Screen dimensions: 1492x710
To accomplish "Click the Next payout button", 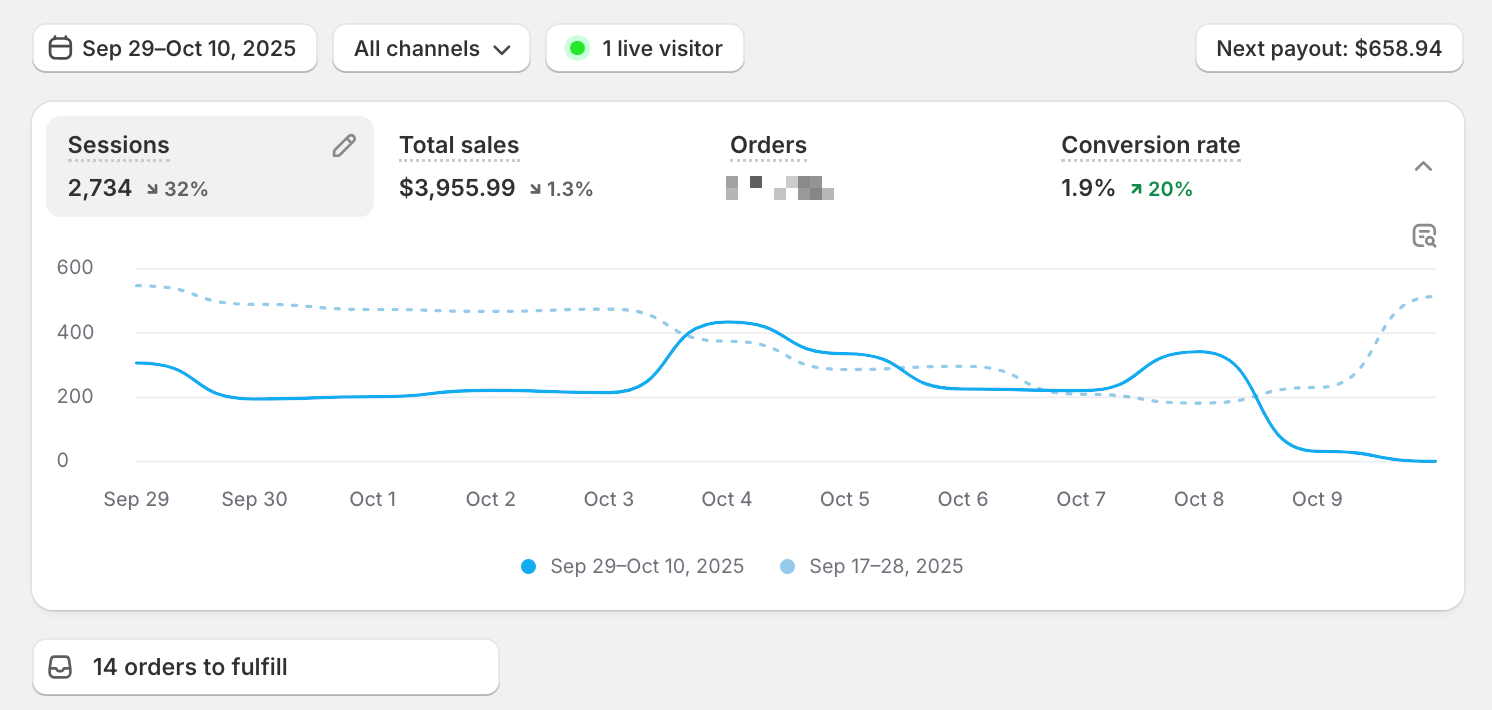I will click(1329, 48).
